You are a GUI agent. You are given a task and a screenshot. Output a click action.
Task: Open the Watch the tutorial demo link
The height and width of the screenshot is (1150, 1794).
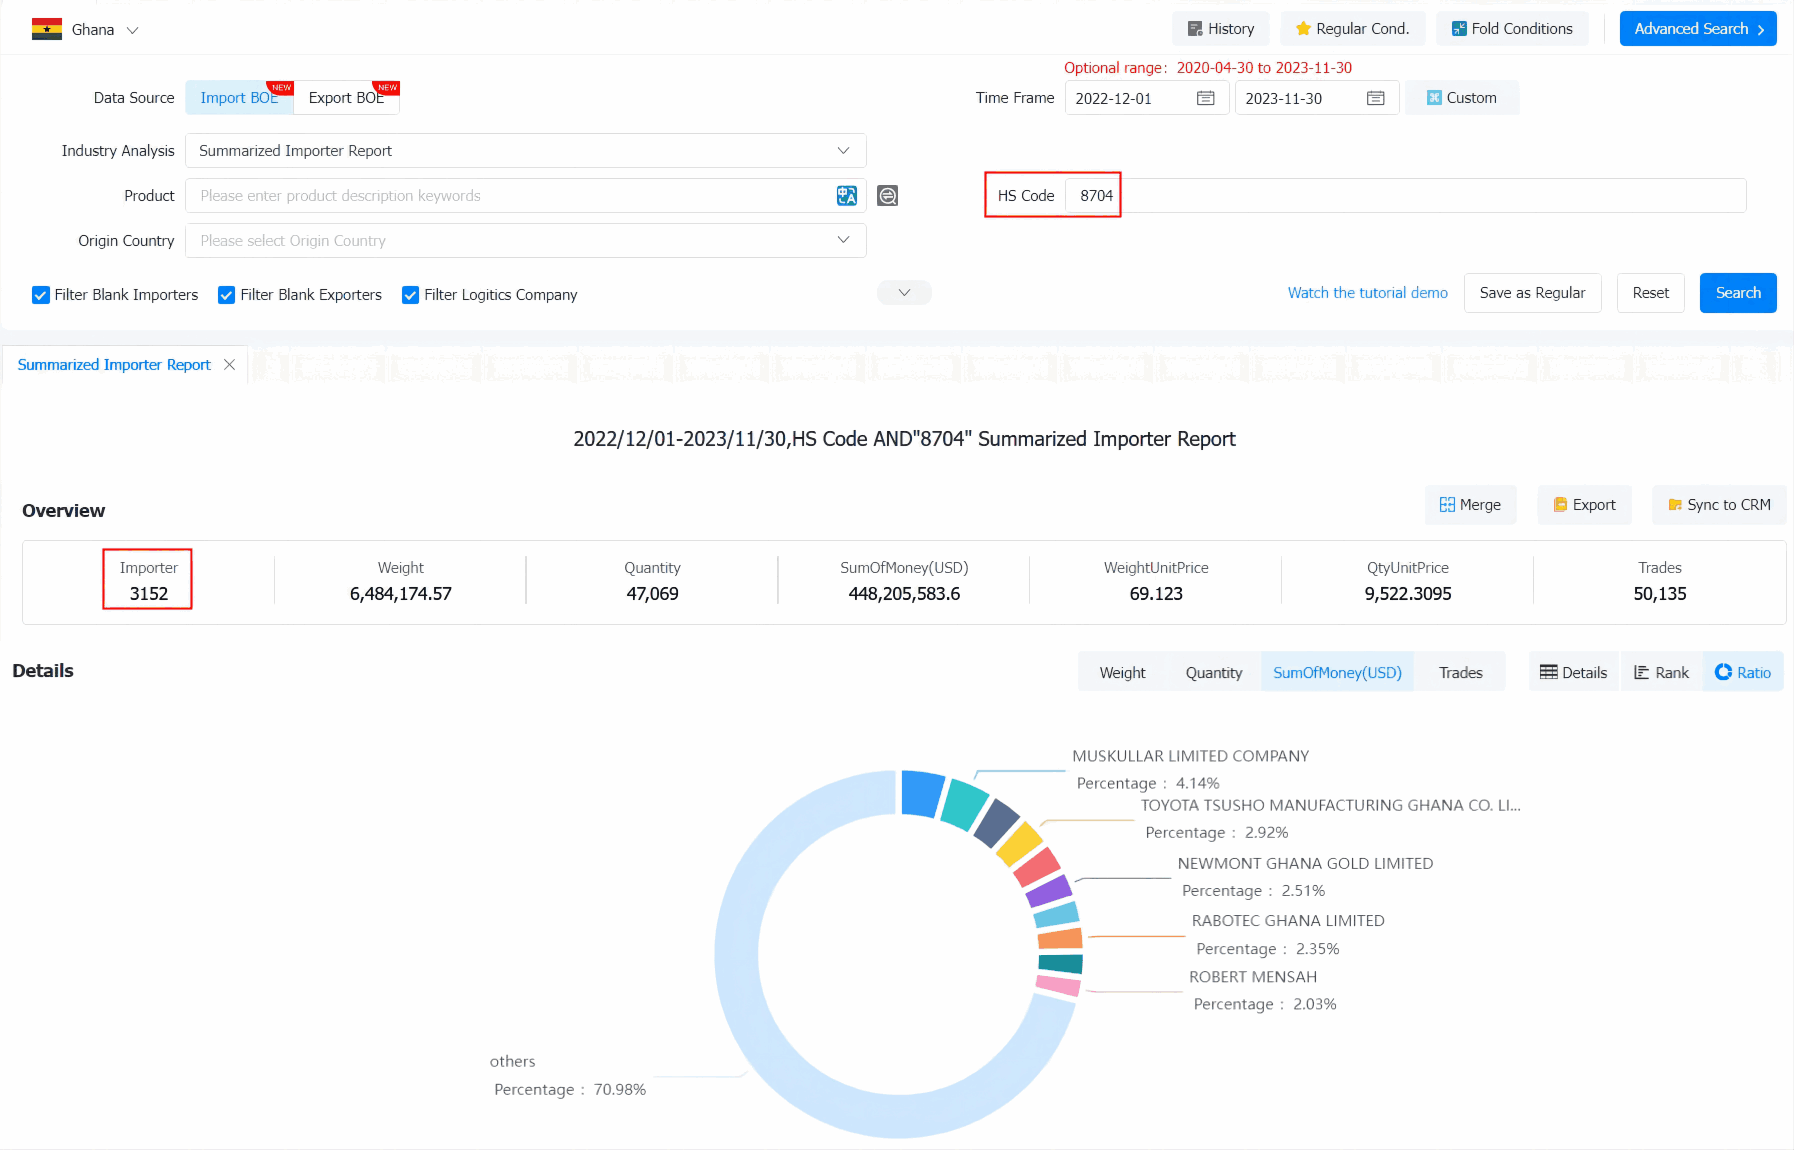click(x=1367, y=293)
